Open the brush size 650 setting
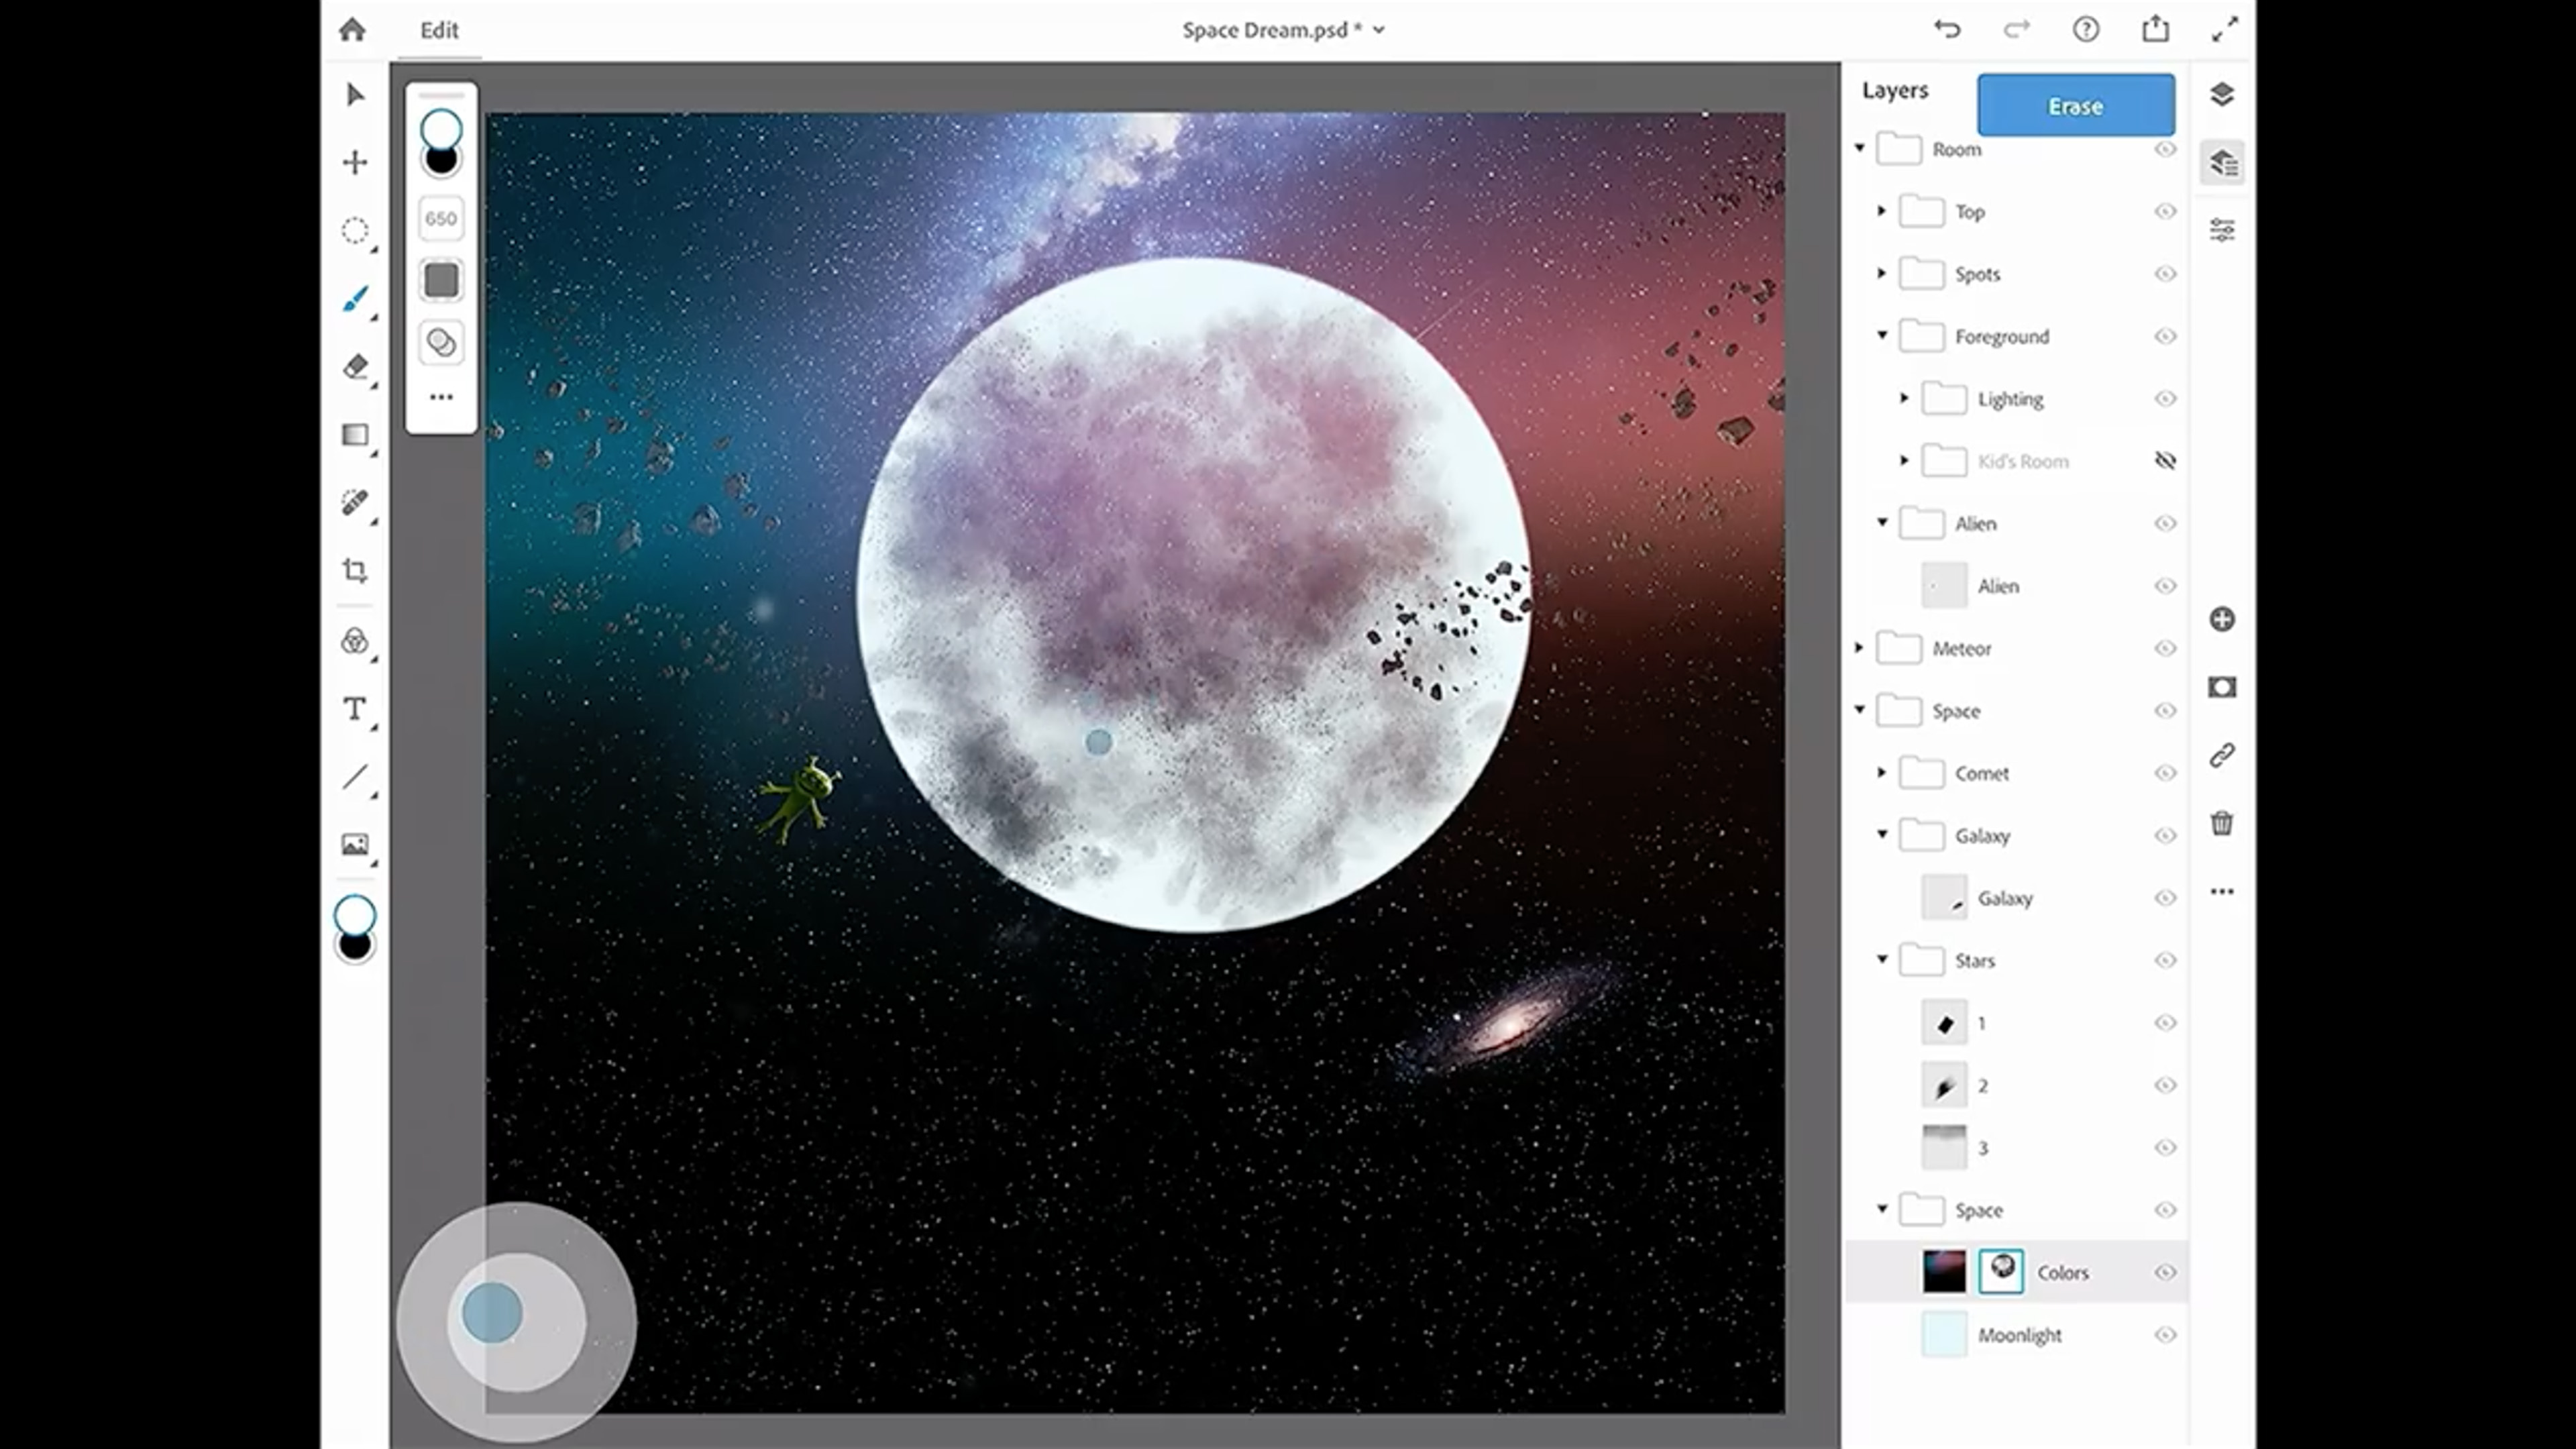The width and height of the screenshot is (2576, 1449). tap(441, 219)
